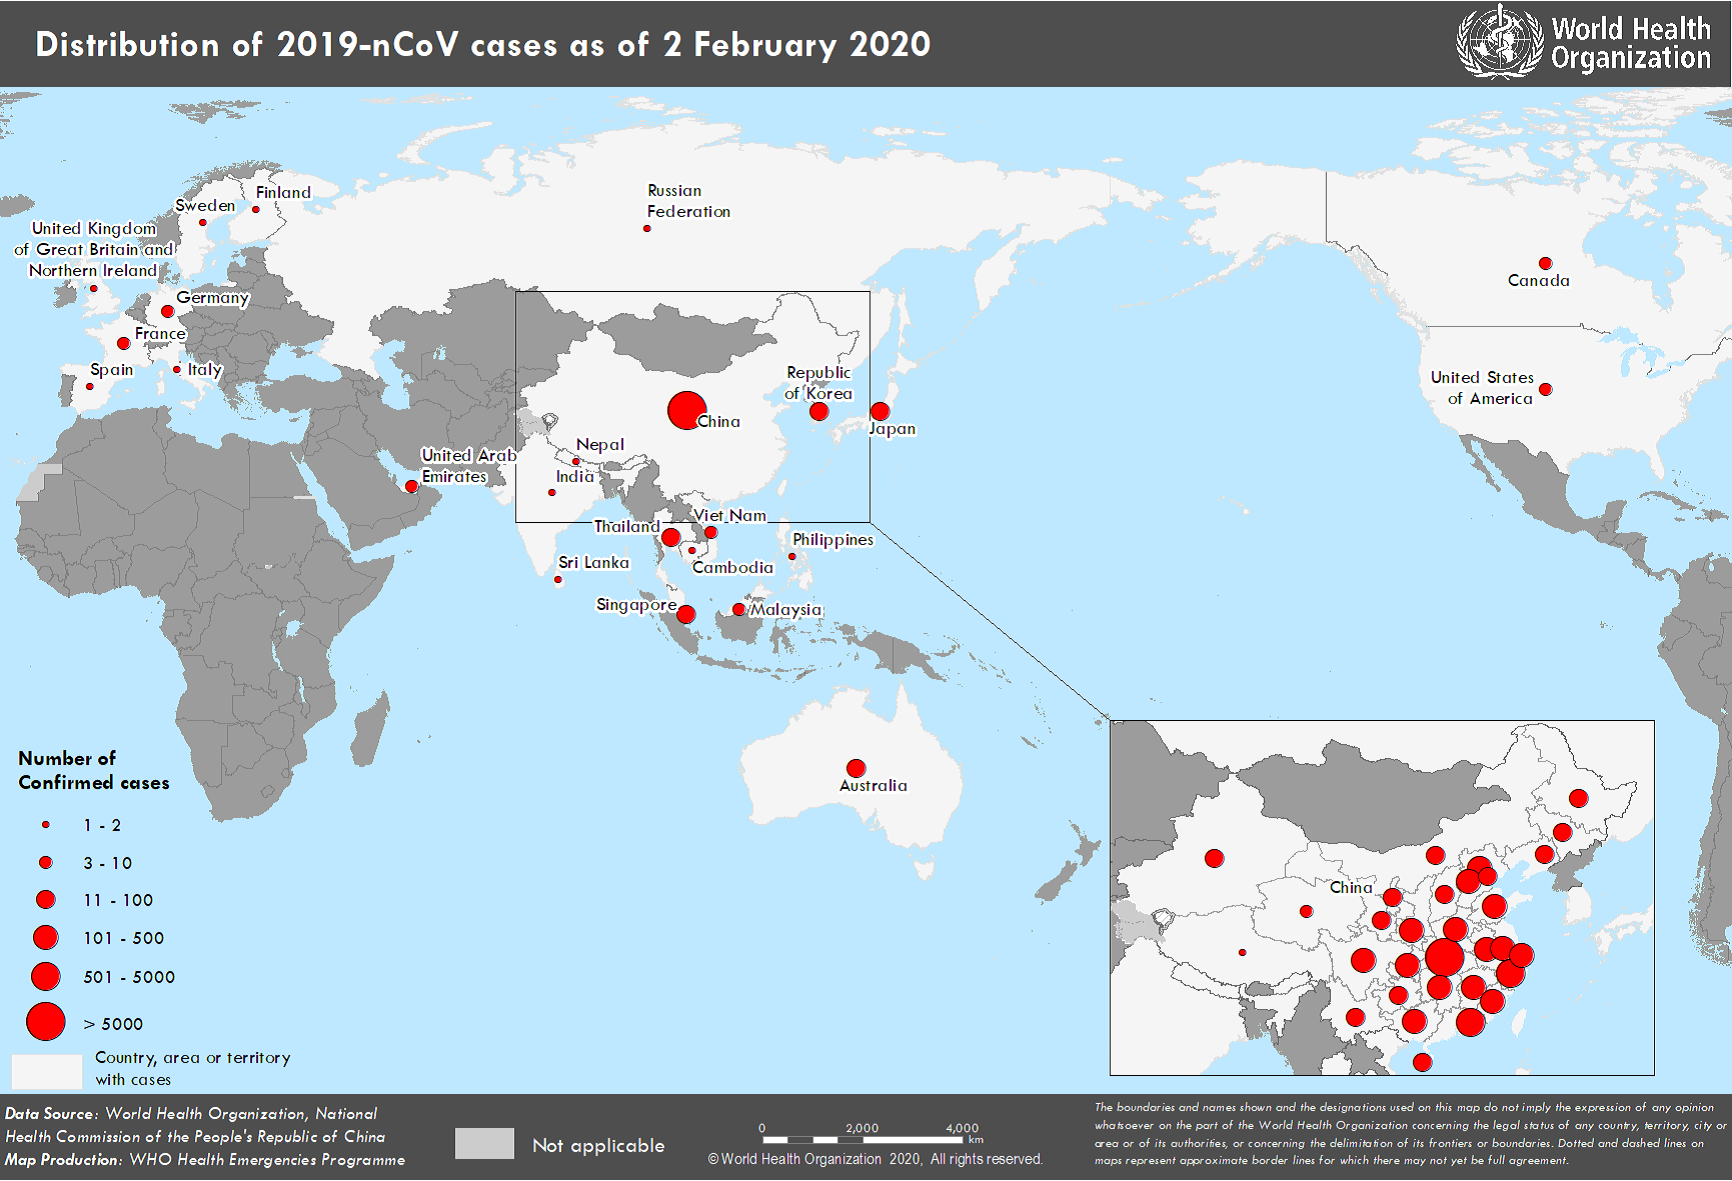Click the WHO copyright notice text

click(x=876, y=1159)
